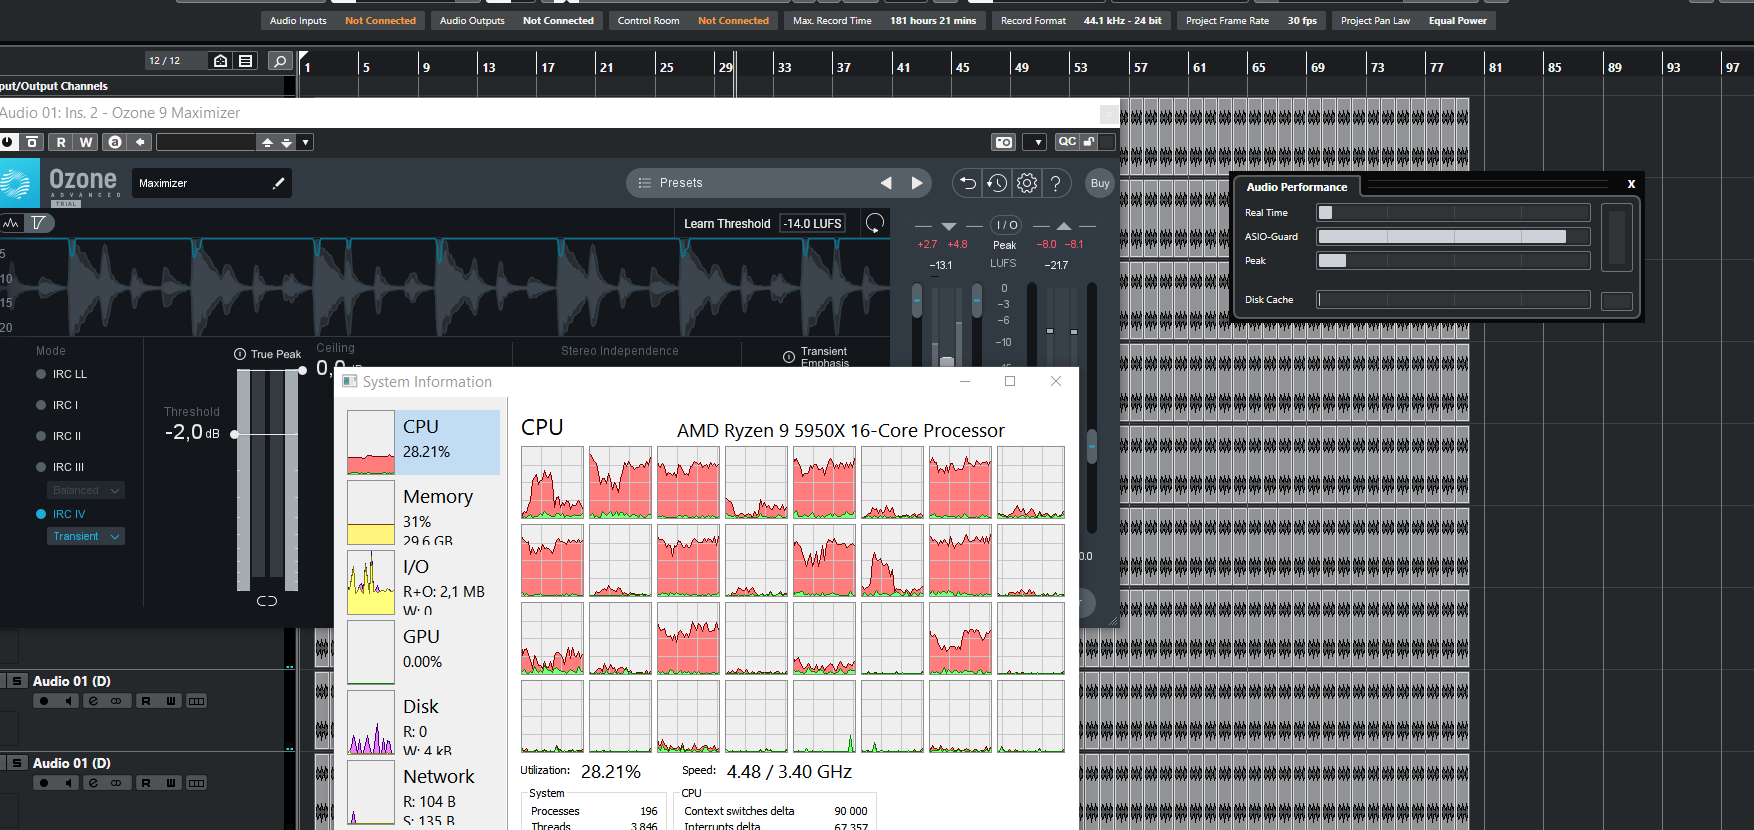Click the I/O button above meters
This screenshot has width=1754, height=830.
pyautogui.click(x=1006, y=225)
